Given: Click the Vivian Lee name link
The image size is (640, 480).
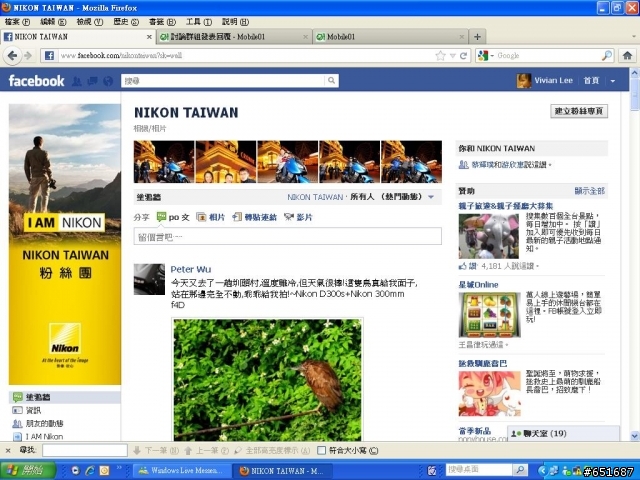Looking at the screenshot, I should coord(553,81).
